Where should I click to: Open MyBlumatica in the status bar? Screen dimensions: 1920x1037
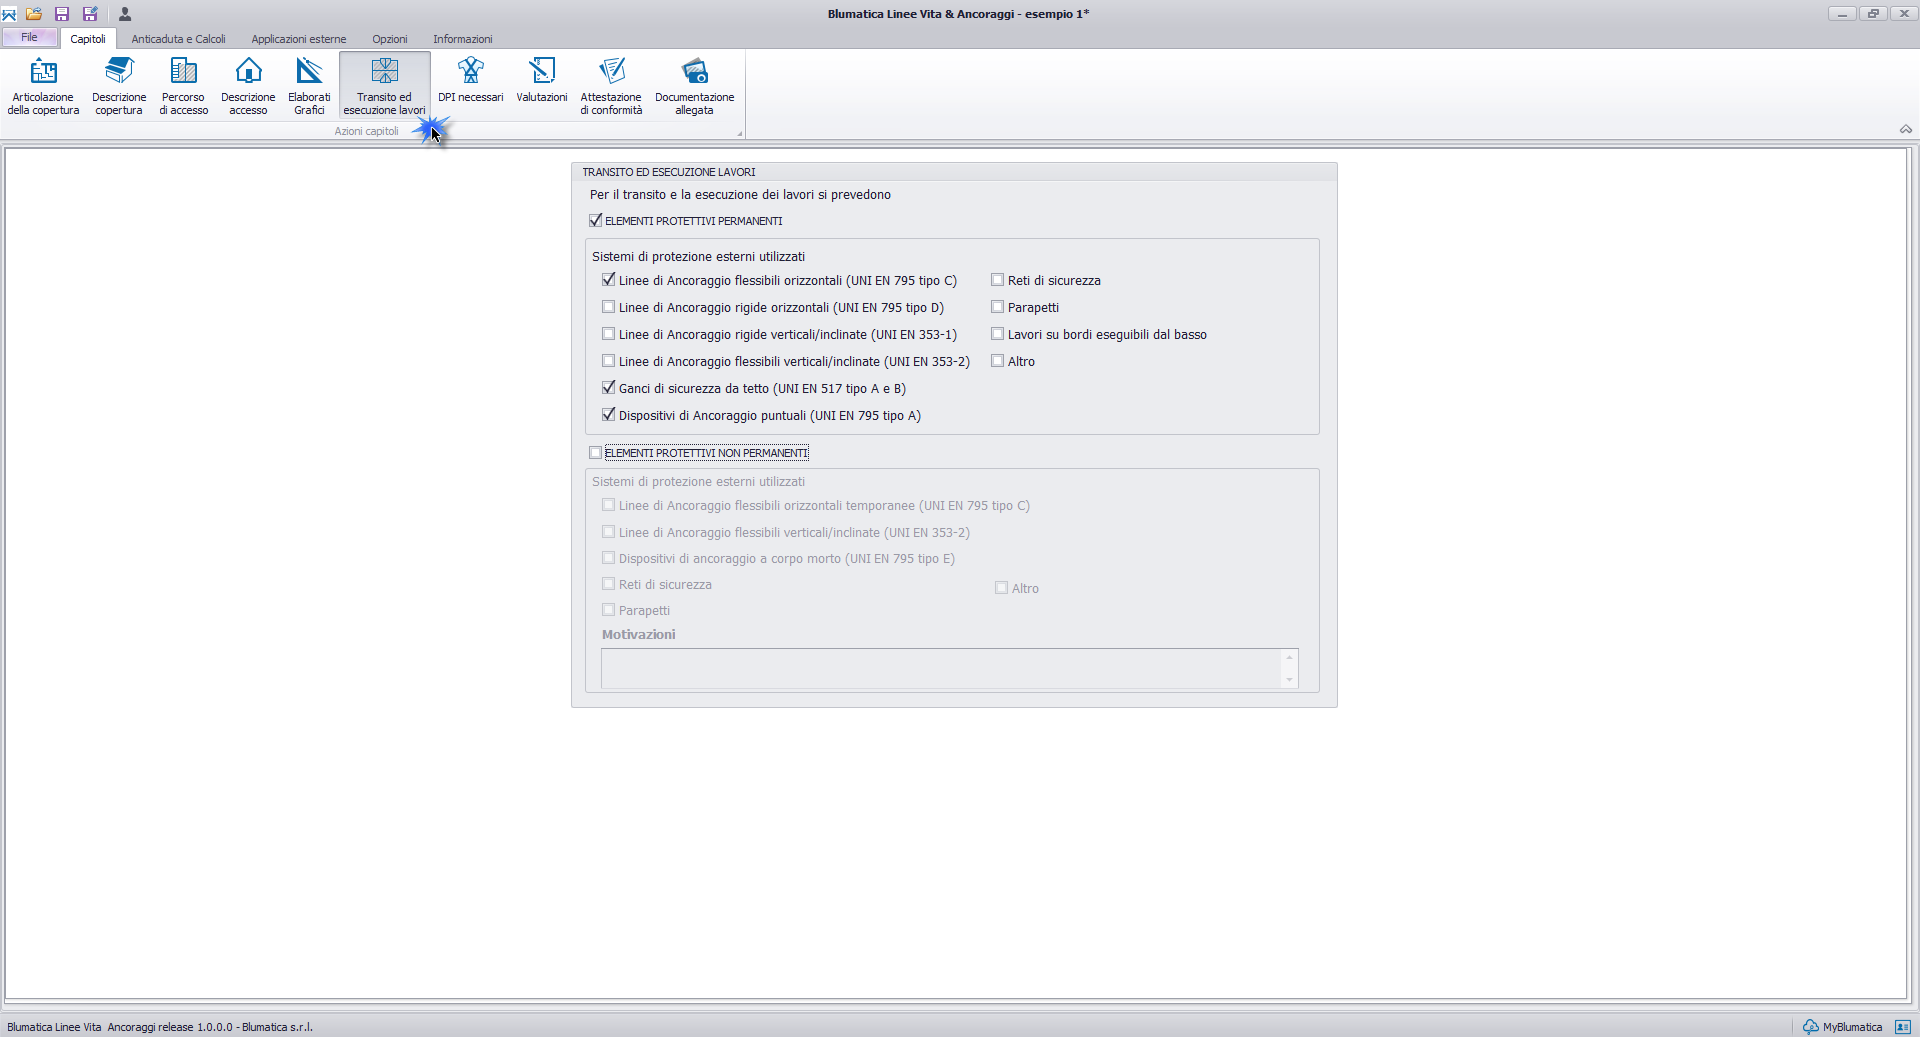pos(1843,1027)
